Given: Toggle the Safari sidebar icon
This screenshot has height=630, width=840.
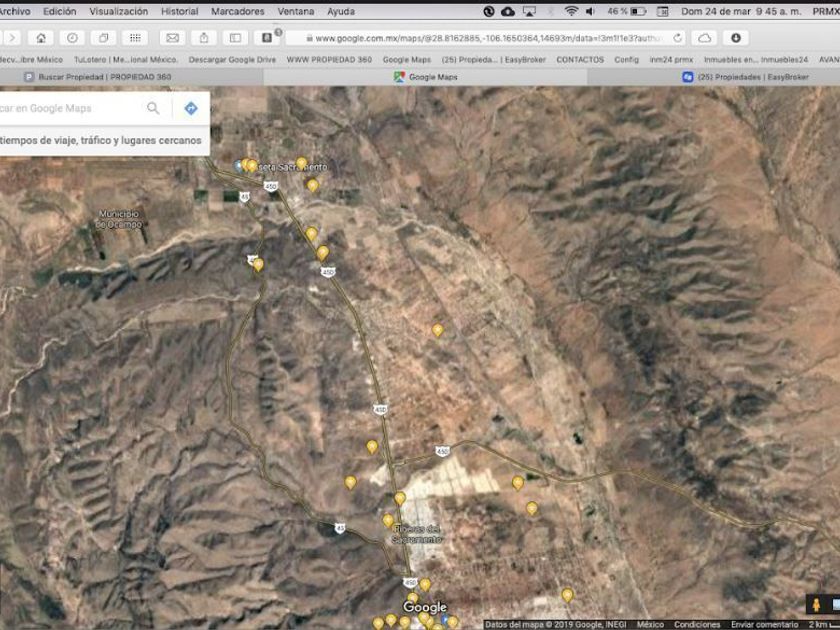Looking at the screenshot, I should pyautogui.click(x=235, y=38).
